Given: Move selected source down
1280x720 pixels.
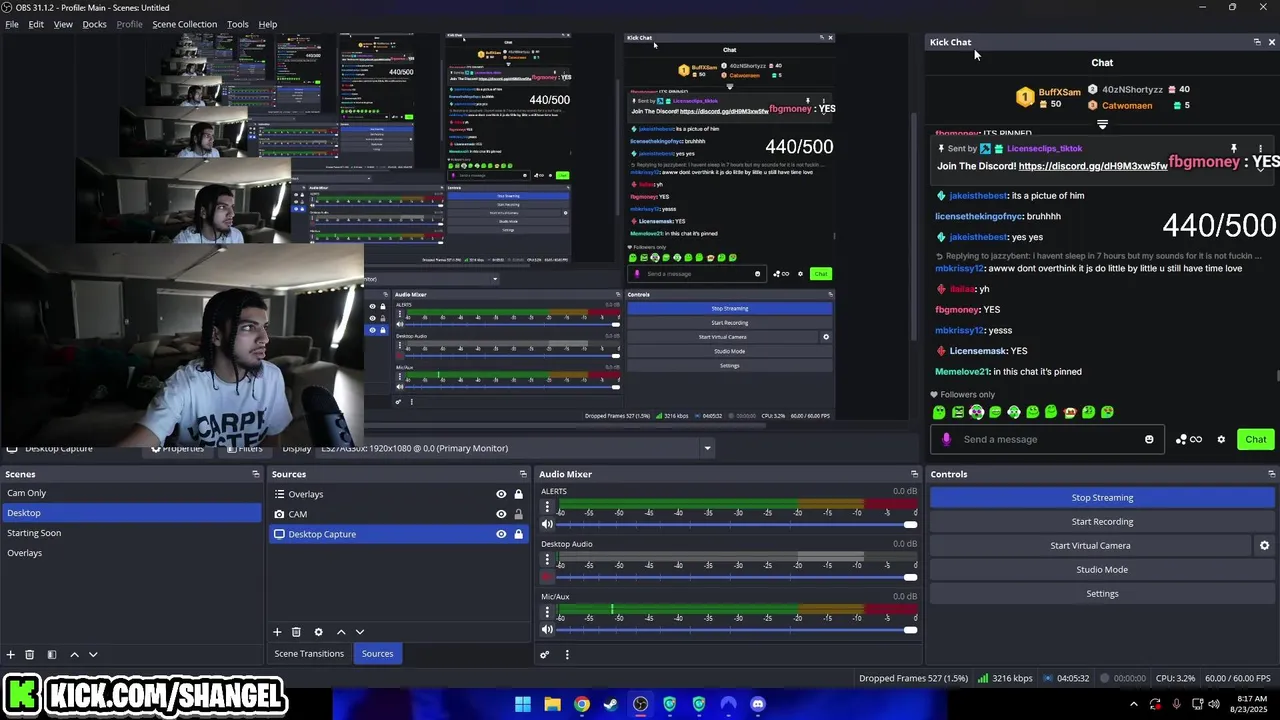Looking at the screenshot, I should [360, 632].
